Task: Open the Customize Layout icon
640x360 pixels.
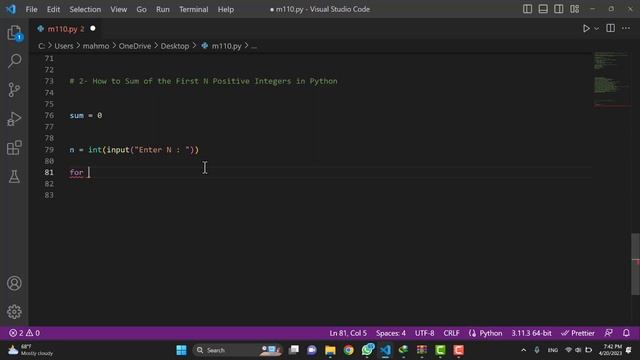Action: coord(575,9)
